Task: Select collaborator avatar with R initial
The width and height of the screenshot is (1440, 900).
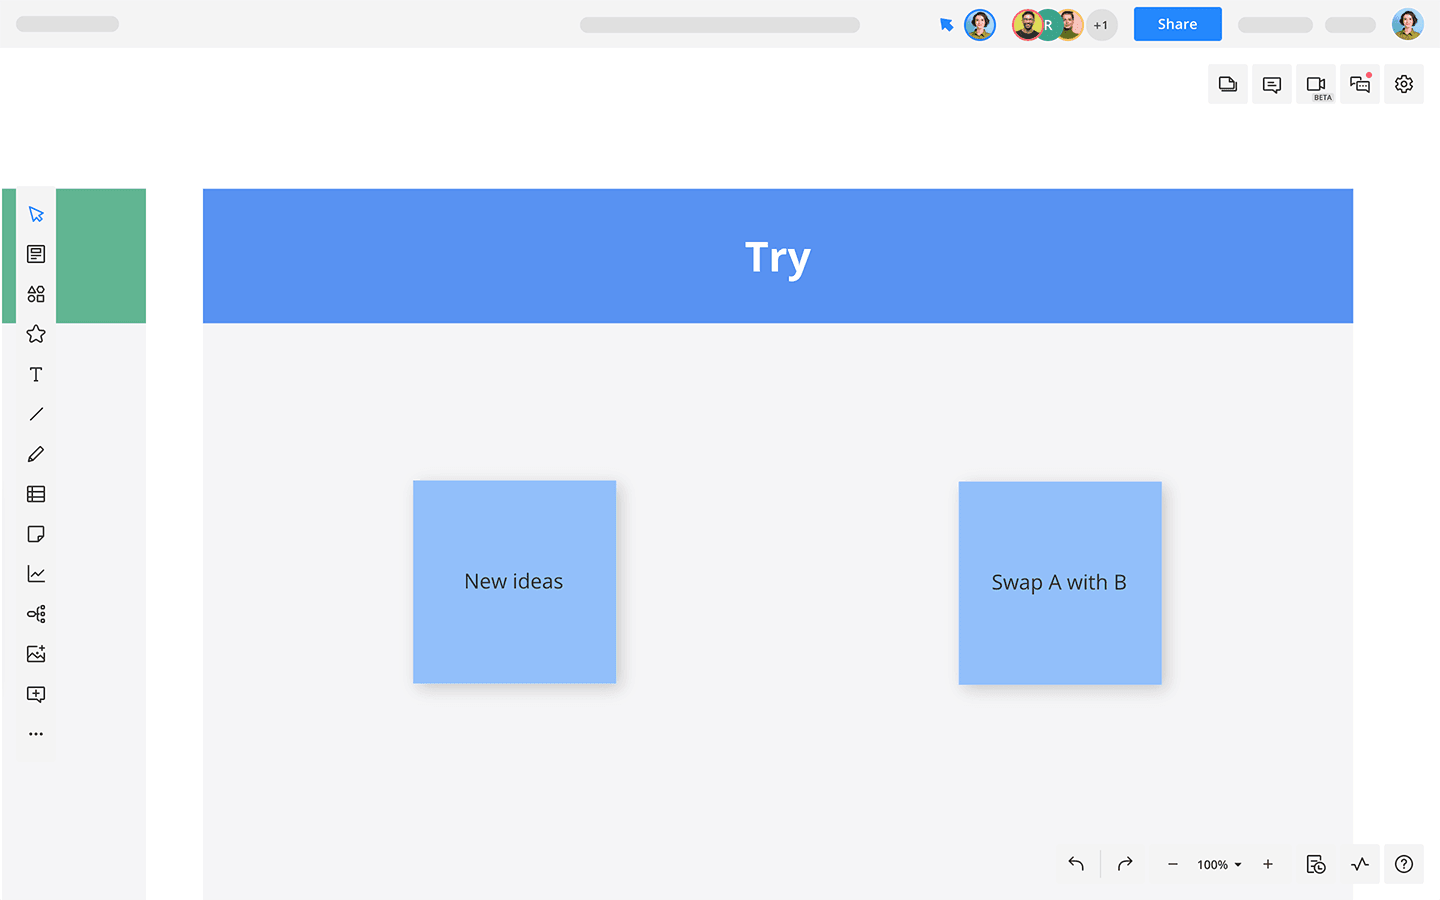Action: click(x=1048, y=25)
